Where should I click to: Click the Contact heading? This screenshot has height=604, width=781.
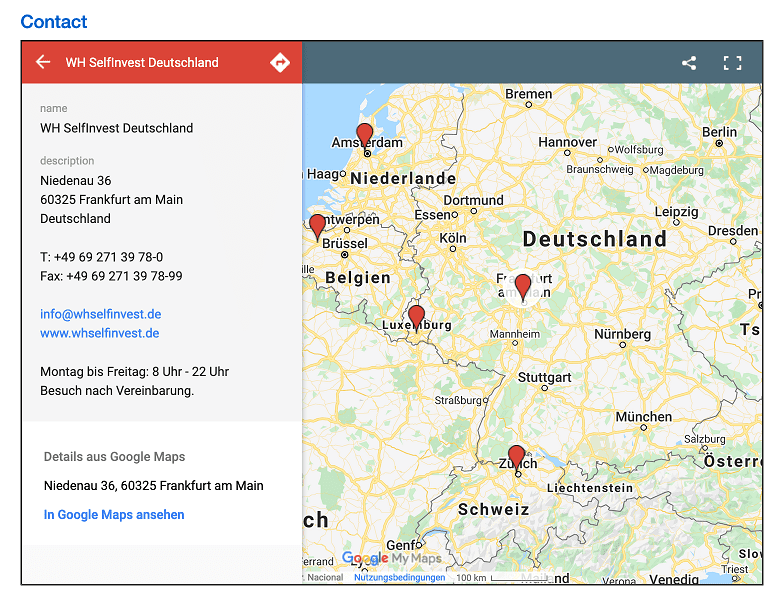(54, 21)
